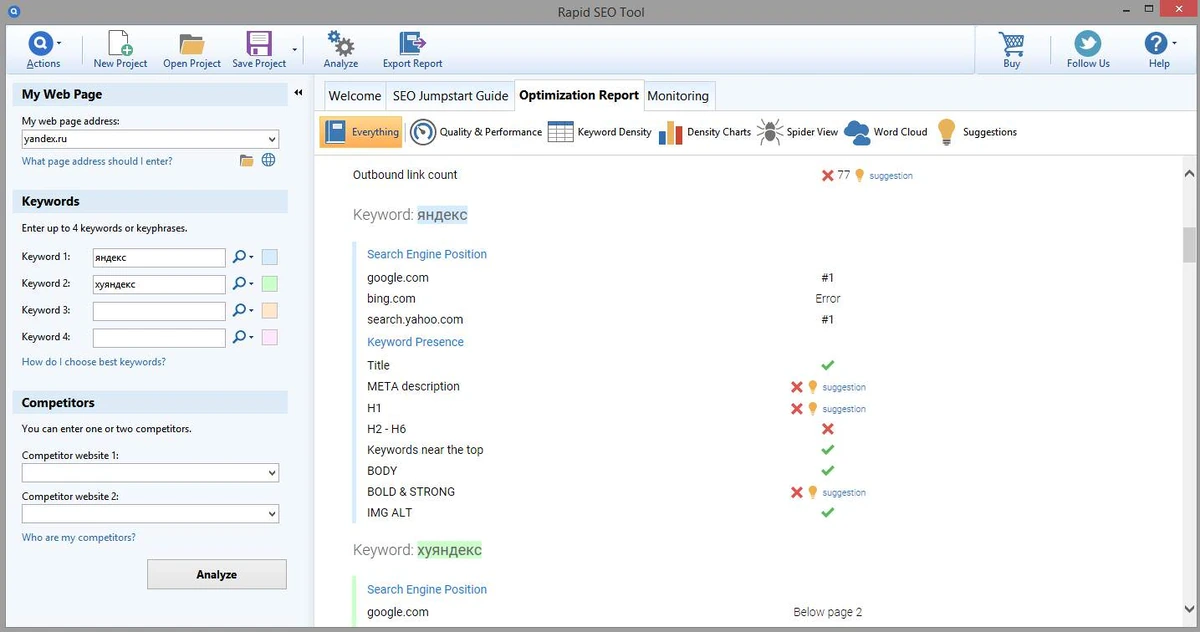
Task: Click lightbulb icon in Outbound link count row
Action: coord(860,175)
